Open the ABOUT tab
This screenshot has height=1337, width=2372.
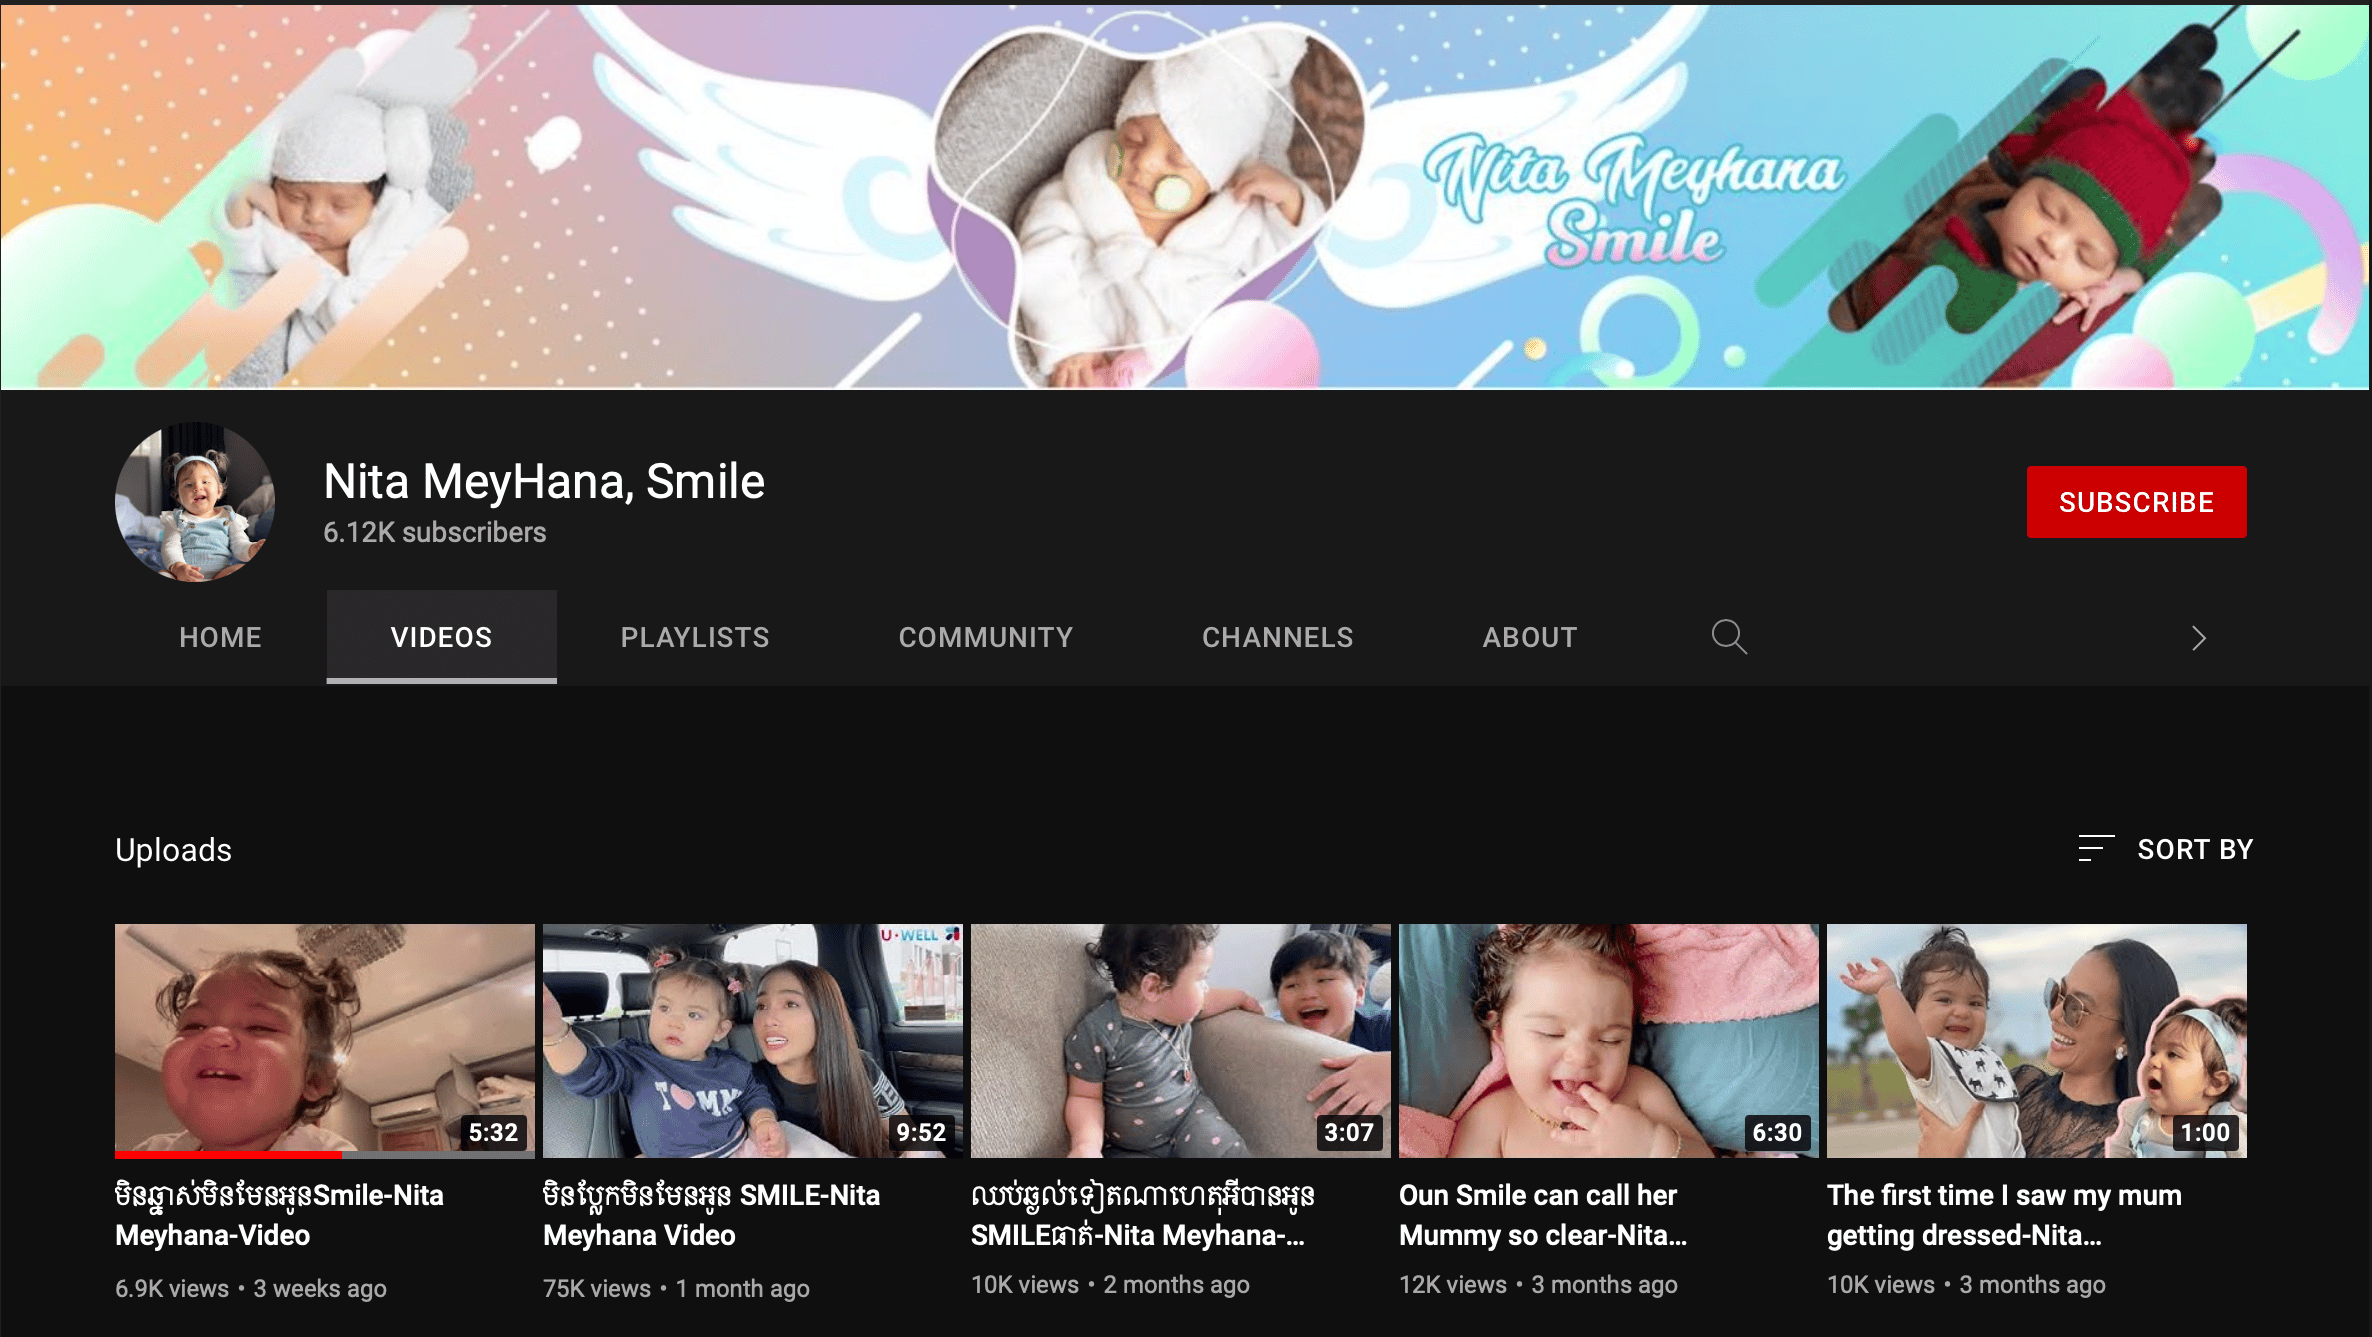coord(1530,637)
